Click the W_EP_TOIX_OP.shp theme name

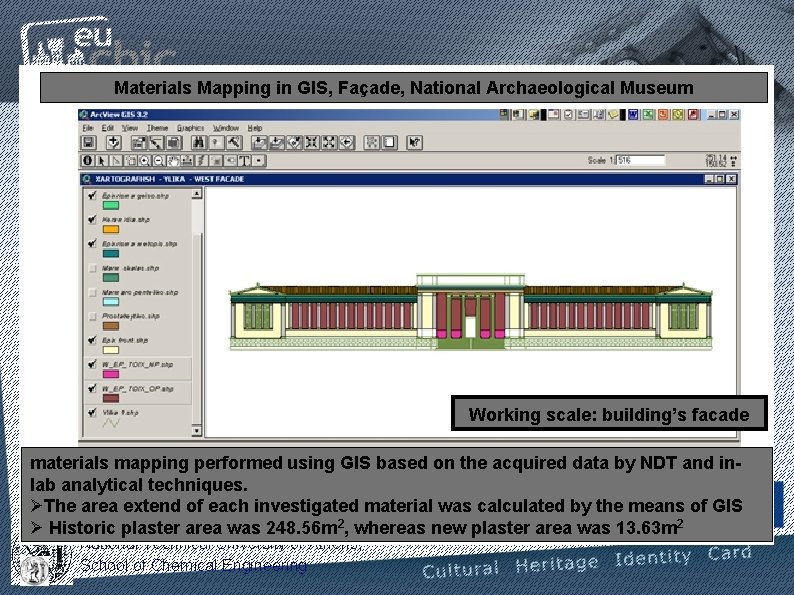pyautogui.click(x=138, y=389)
